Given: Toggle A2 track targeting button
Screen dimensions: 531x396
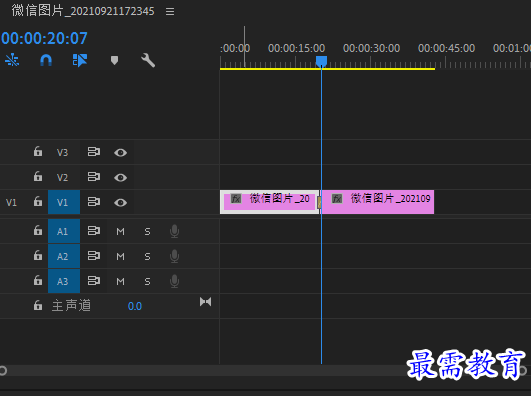Looking at the screenshot, I should point(64,256).
